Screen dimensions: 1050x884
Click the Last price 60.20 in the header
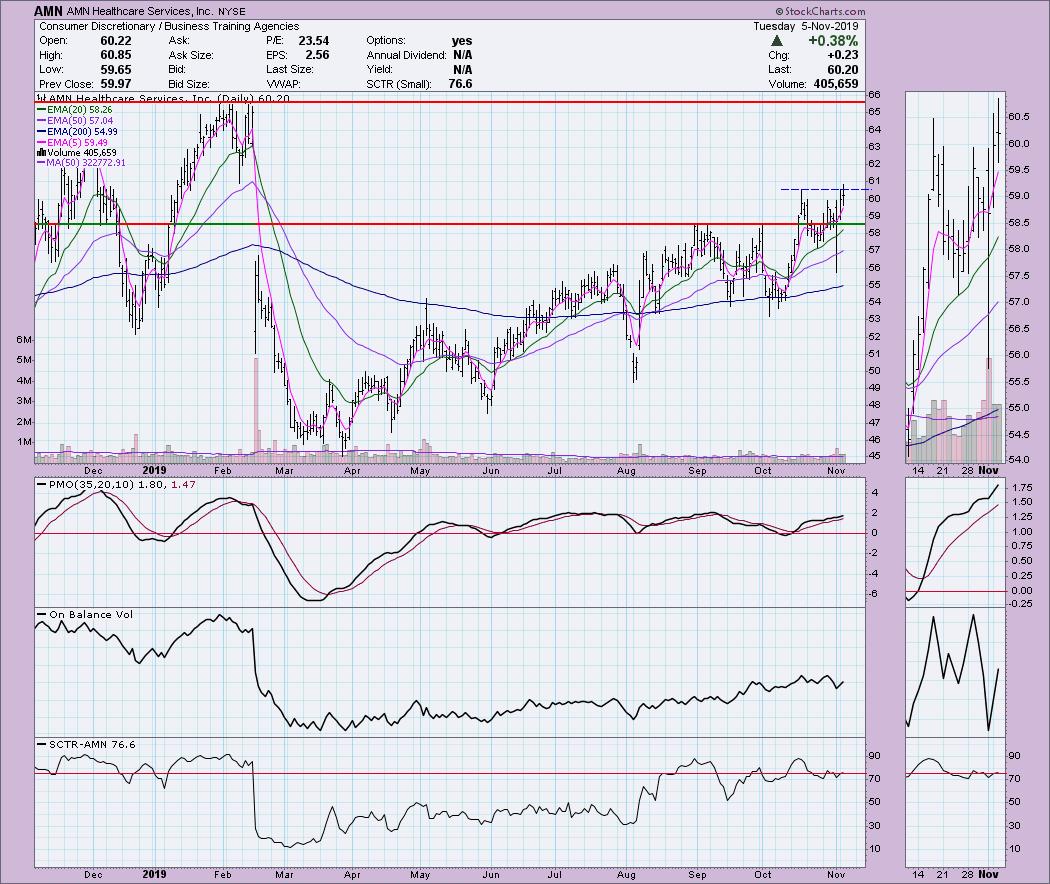pos(842,70)
